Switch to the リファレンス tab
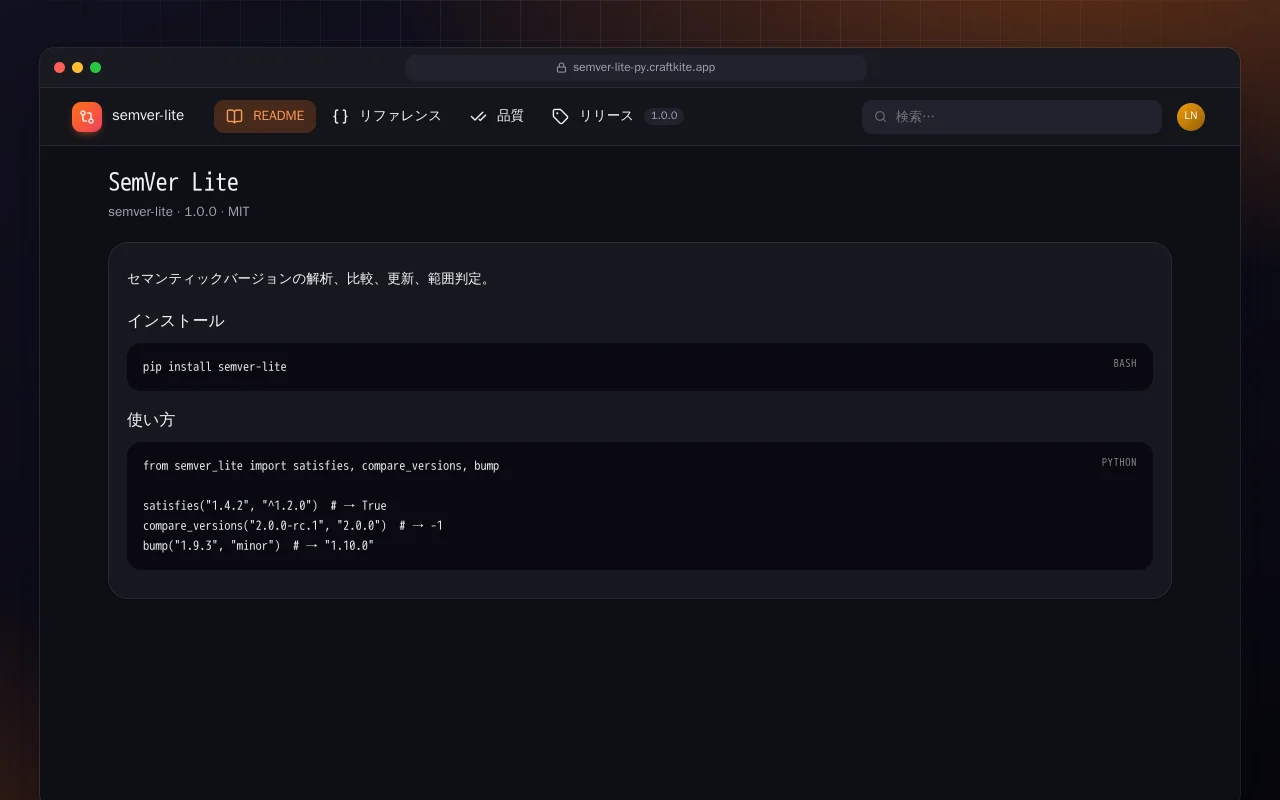 click(x=386, y=116)
